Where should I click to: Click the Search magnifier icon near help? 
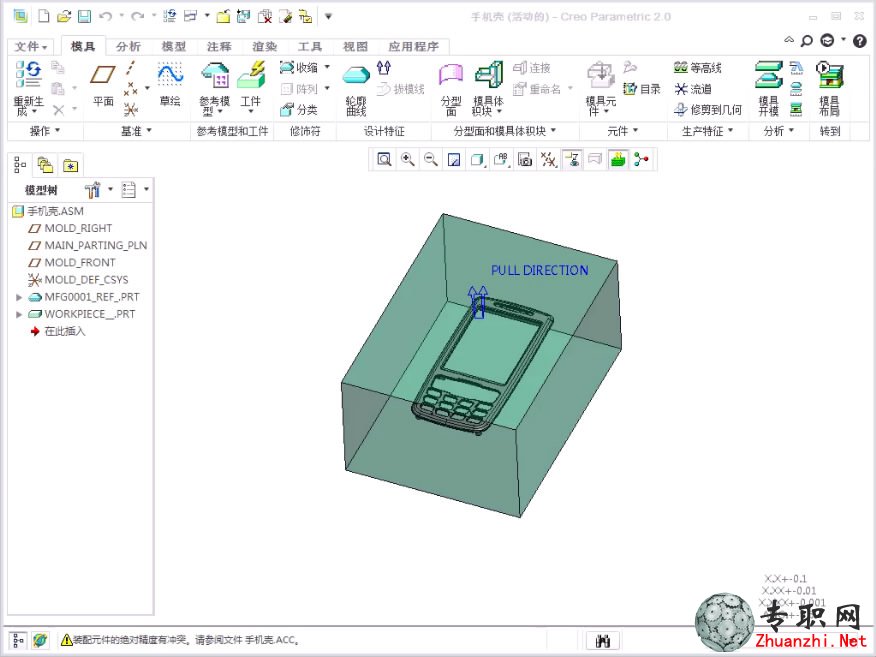[x=807, y=40]
